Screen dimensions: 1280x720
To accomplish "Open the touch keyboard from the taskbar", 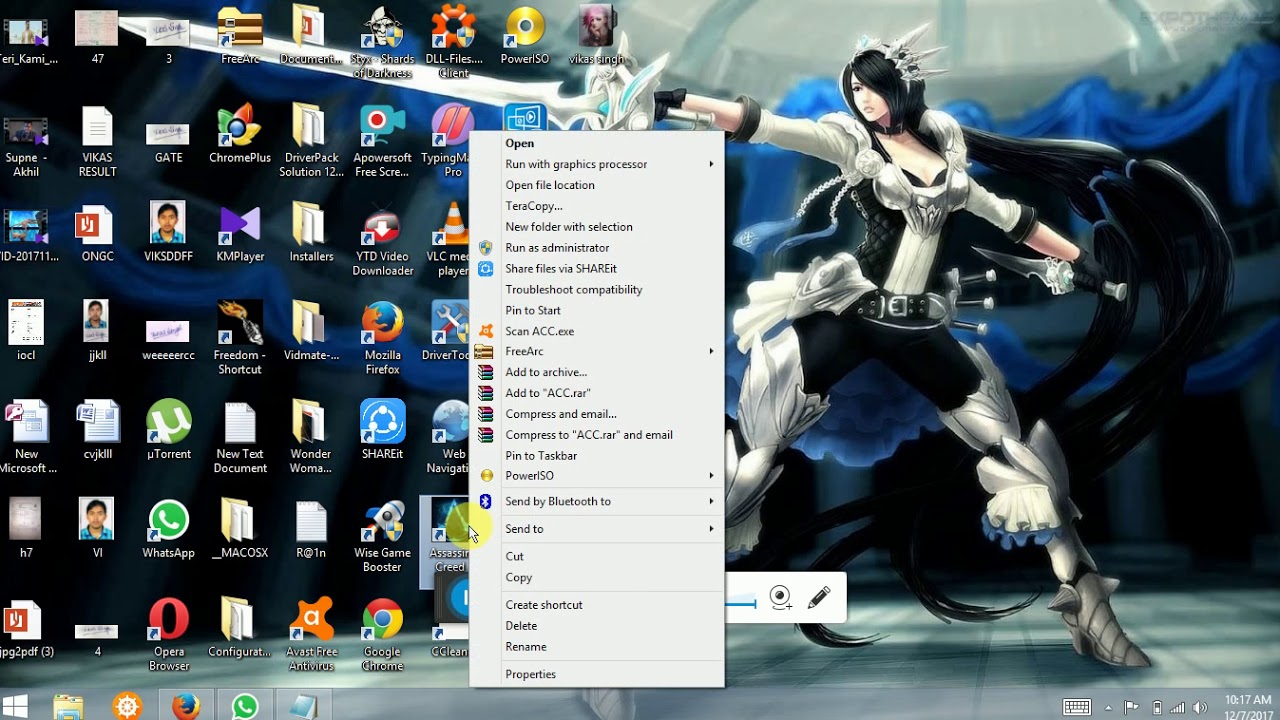I will point(1077,708).
